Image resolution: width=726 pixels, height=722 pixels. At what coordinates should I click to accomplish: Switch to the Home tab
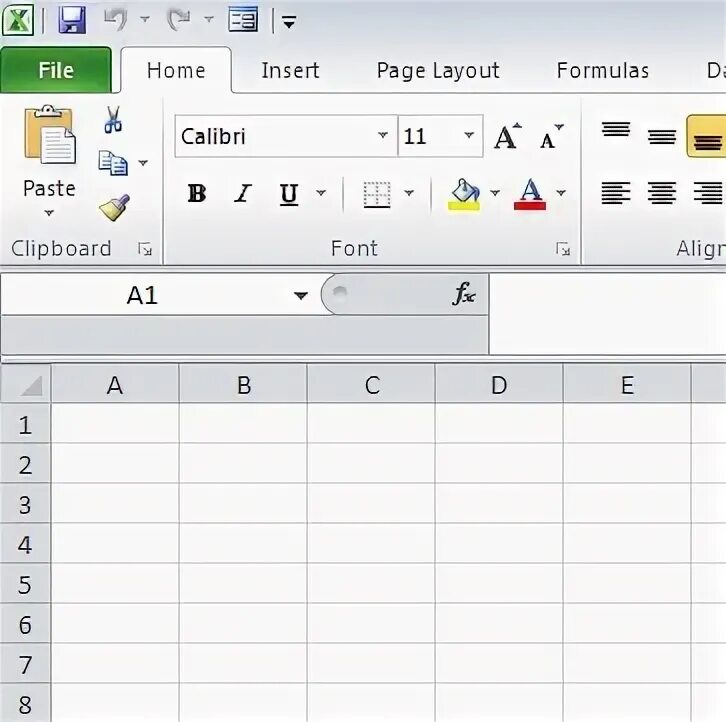[176, 70]
